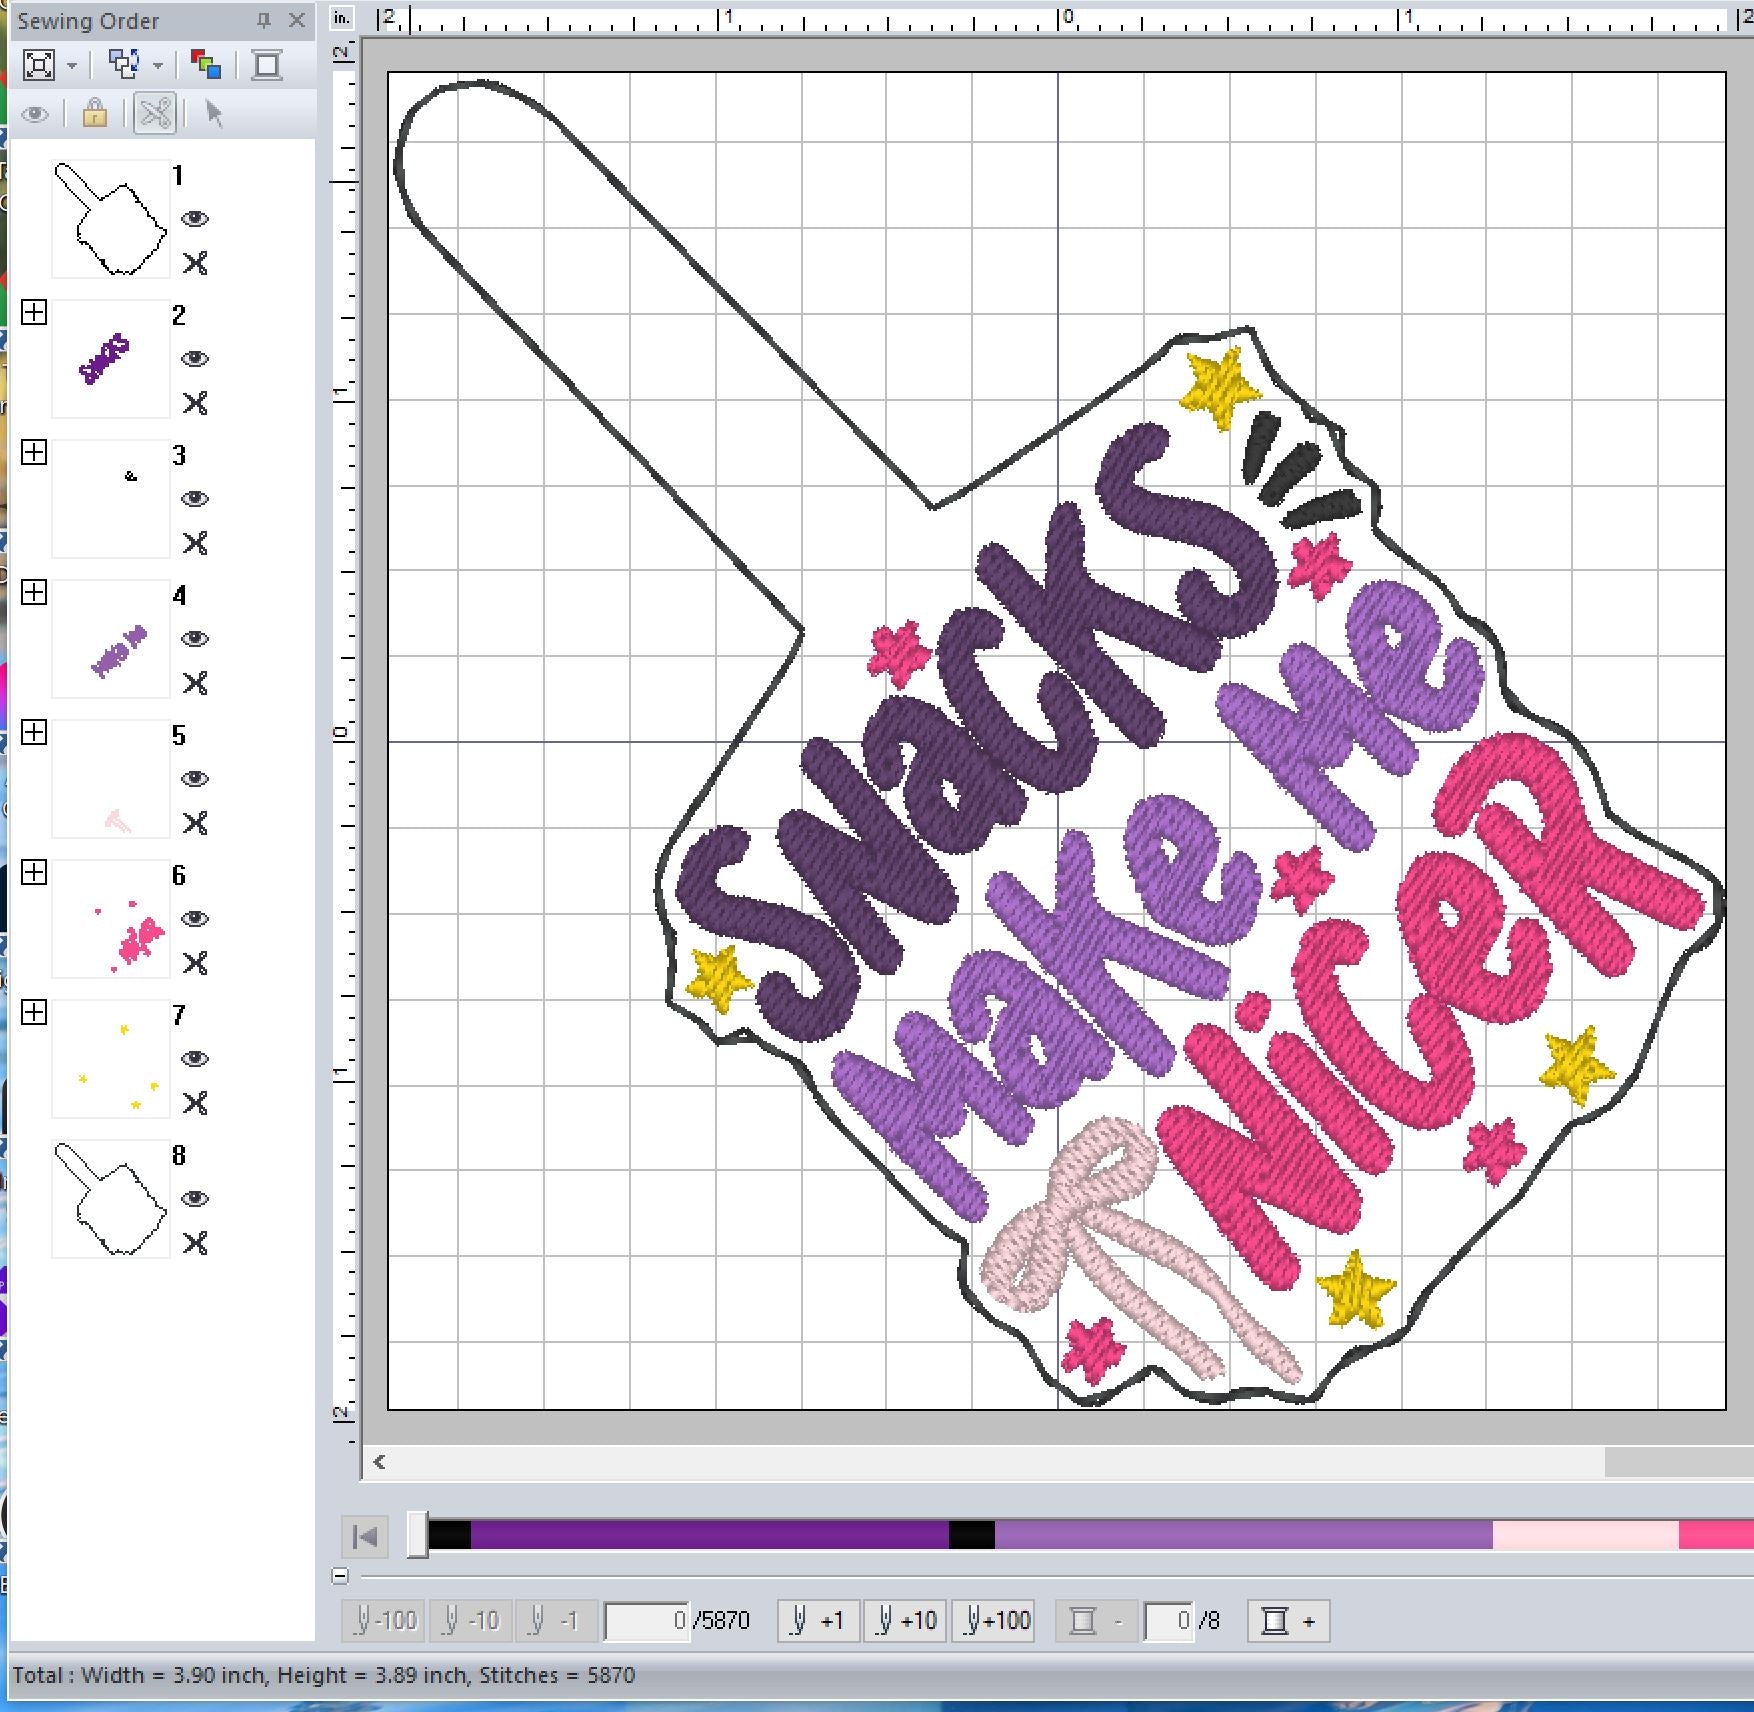
Task: Select the outline thumbnail for item 1
Action: coord(111,219)
